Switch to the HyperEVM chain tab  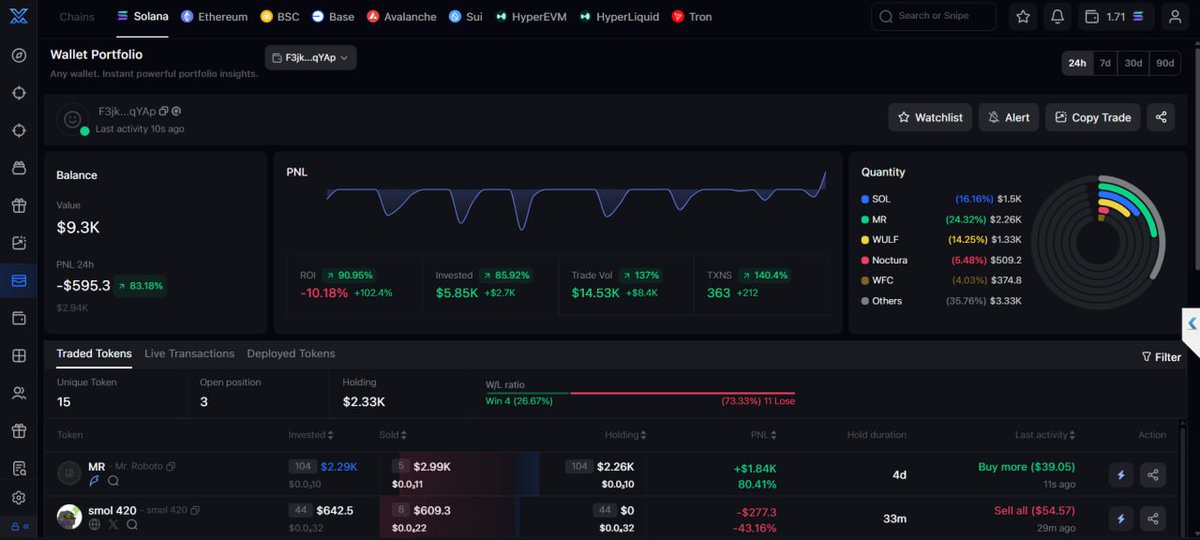tap(532, 17)
